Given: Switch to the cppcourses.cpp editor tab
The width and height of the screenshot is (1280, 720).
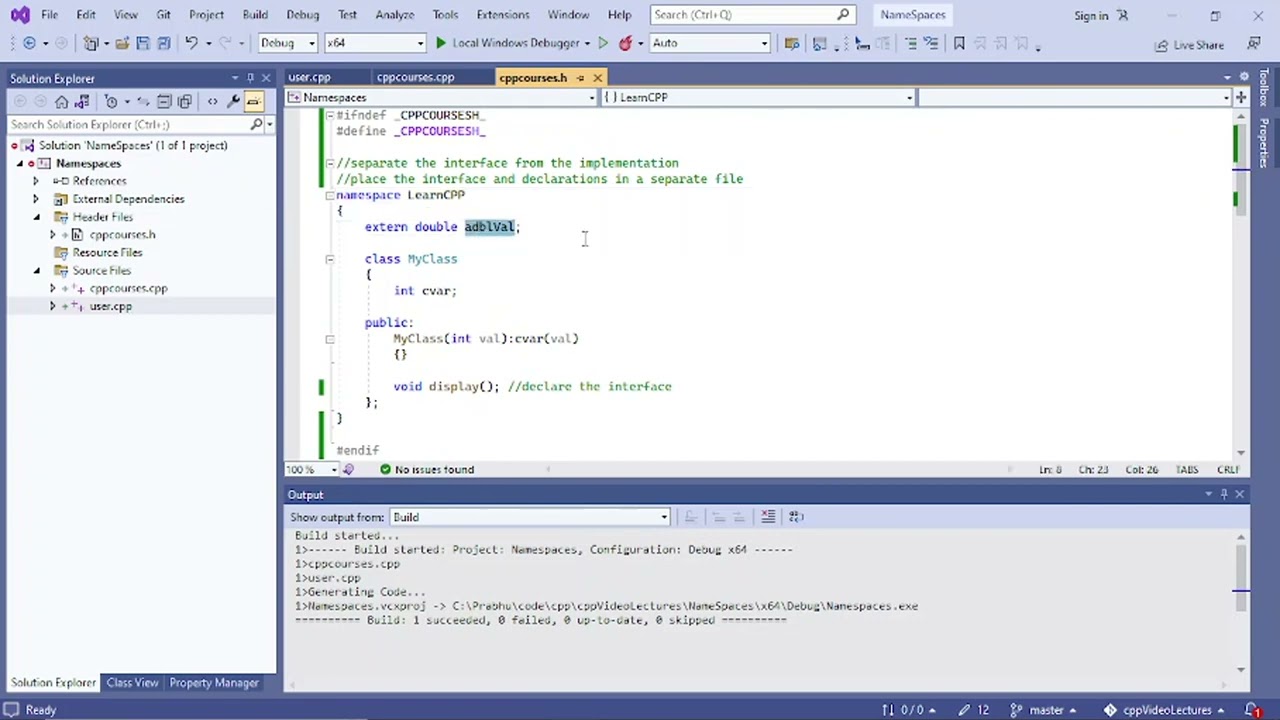Looking at the screenshot, I should click(x=415, y=77).
